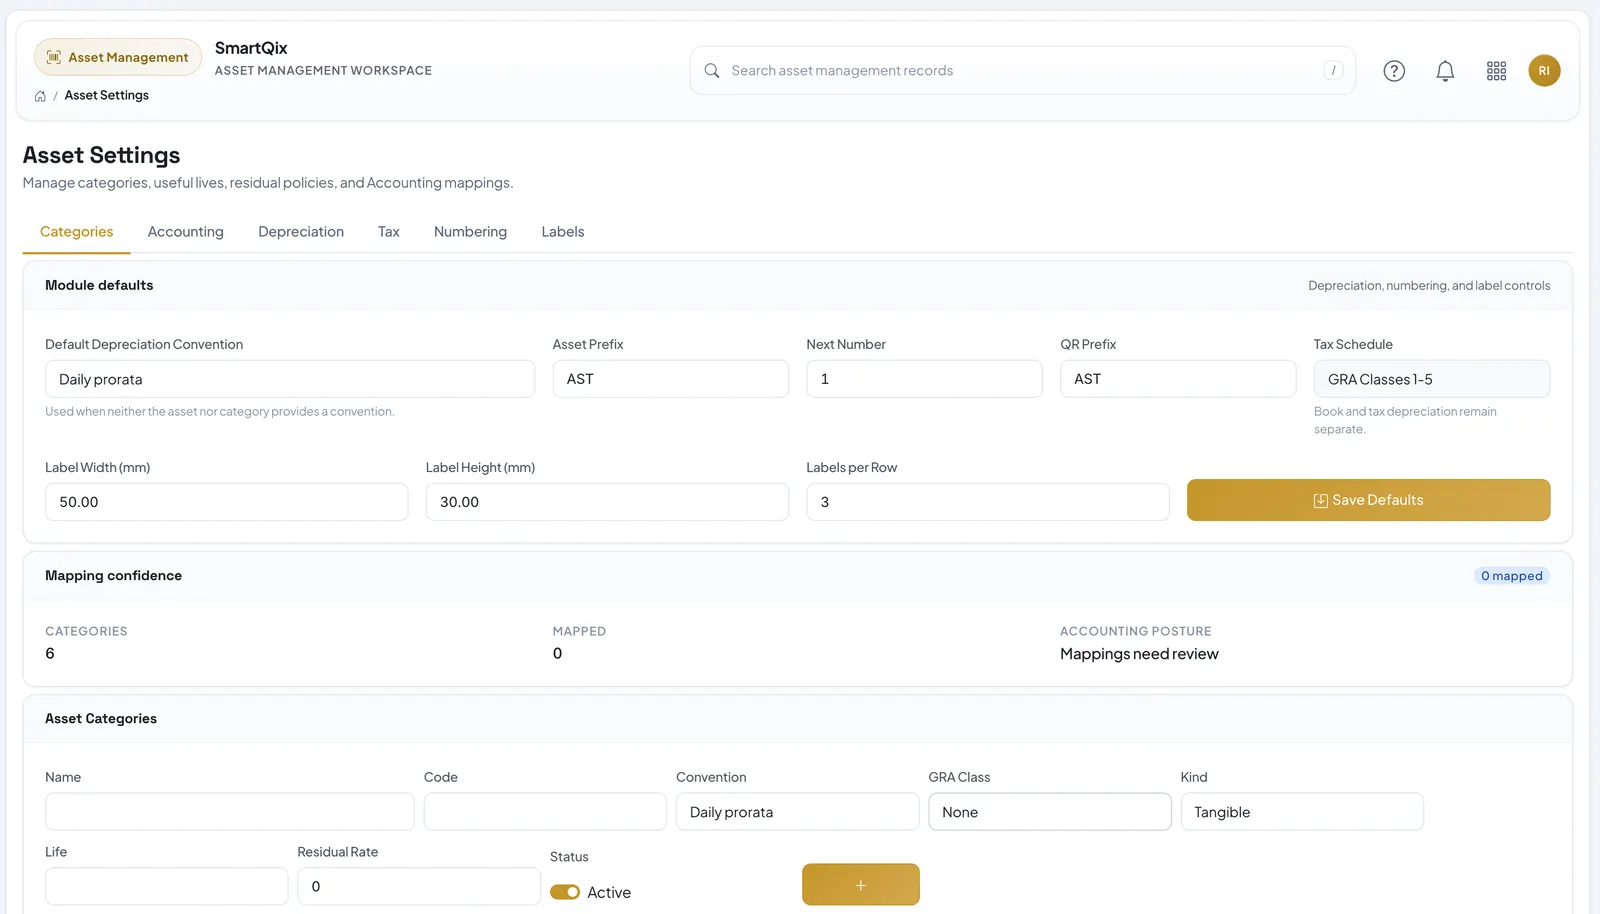Open the GRA Class dropdown

coord(1050,812)
